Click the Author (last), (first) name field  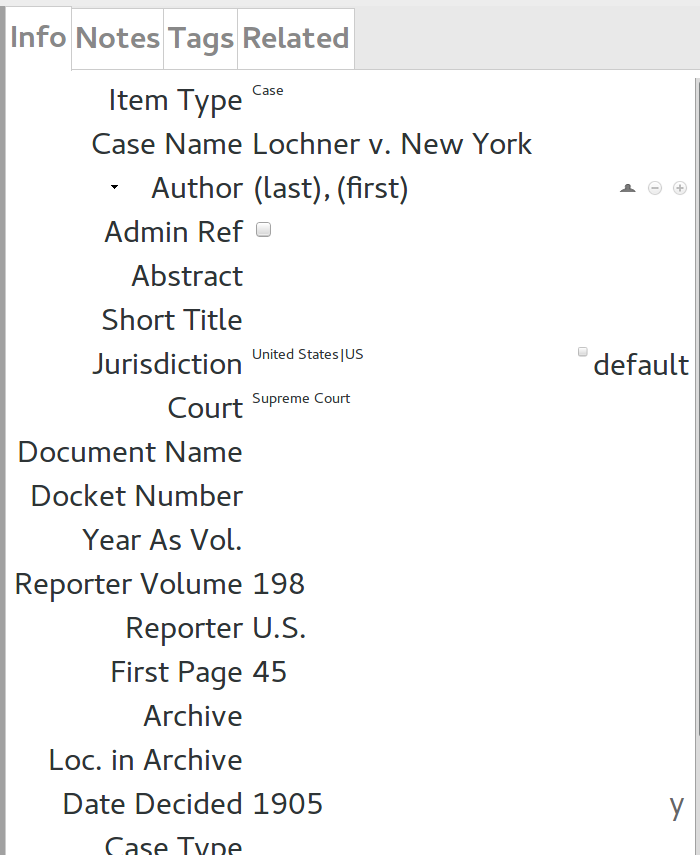330,189
